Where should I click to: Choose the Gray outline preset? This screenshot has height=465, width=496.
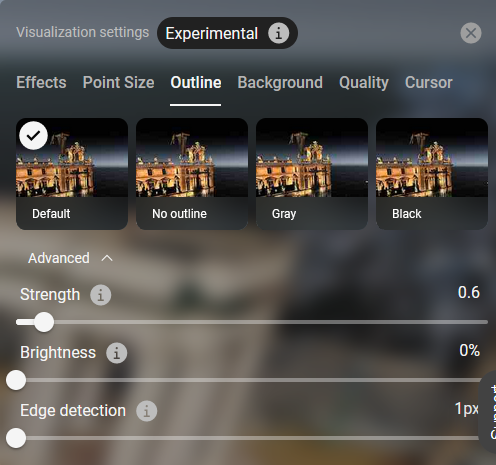[x=312, y=174]
